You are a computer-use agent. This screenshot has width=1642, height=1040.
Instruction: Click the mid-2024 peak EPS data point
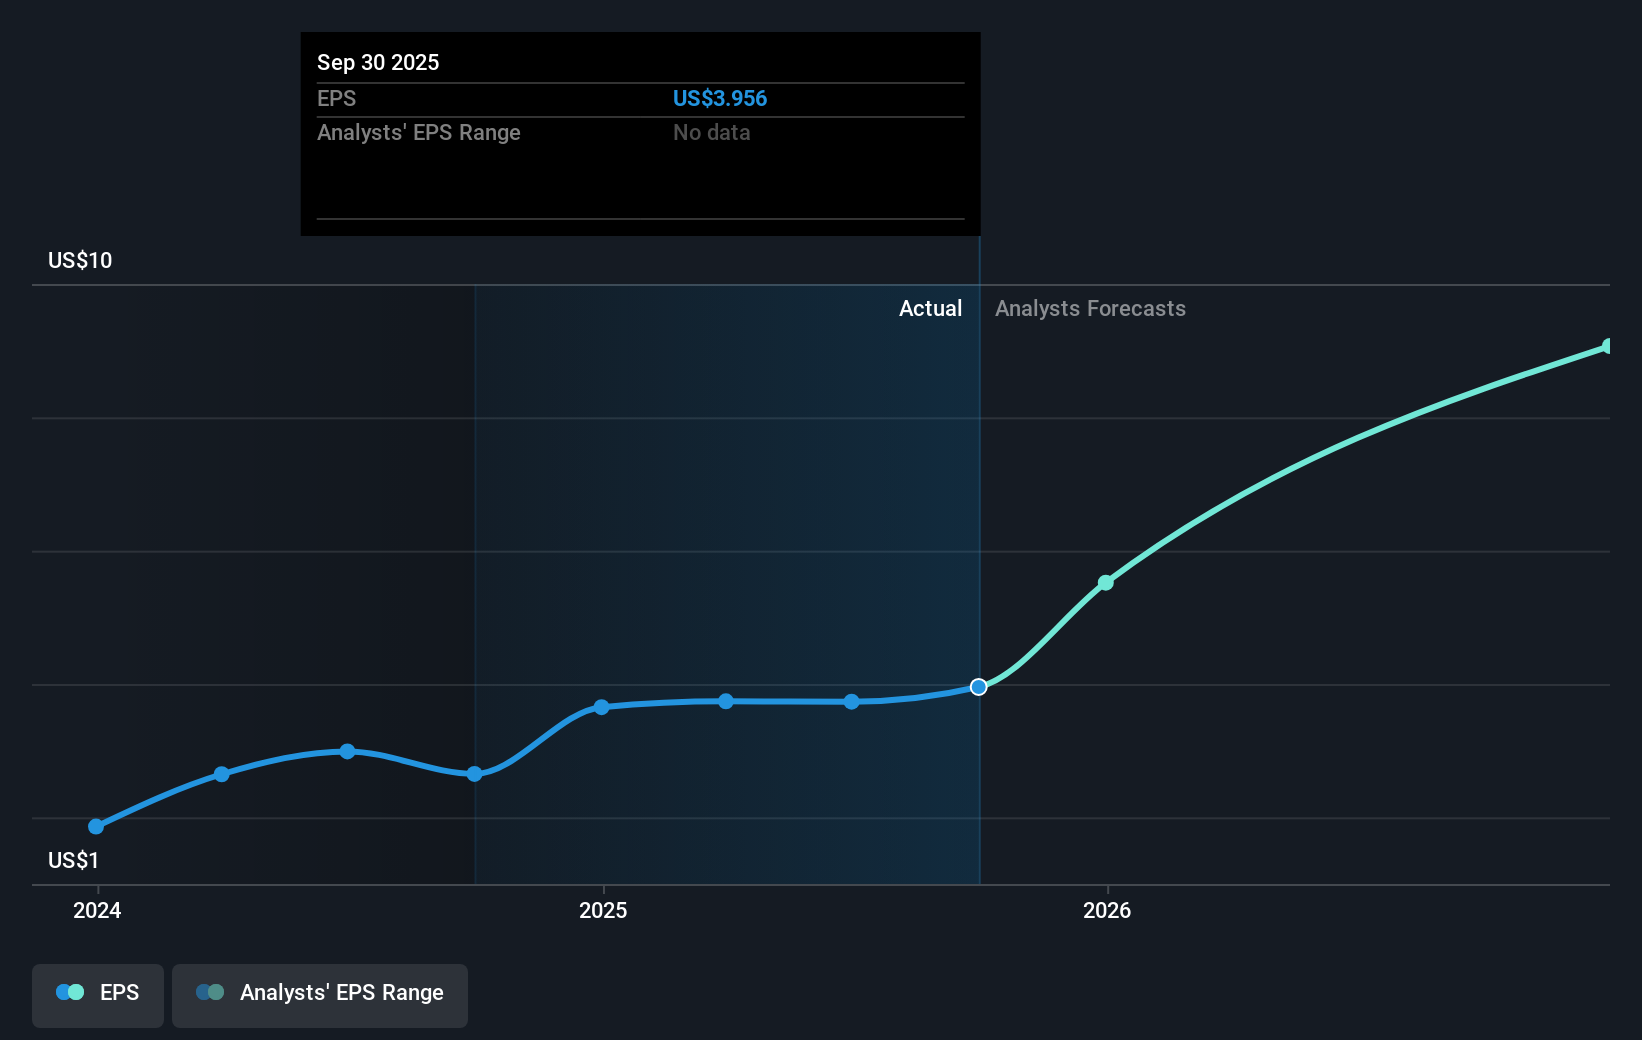click(x=347, y=751)
